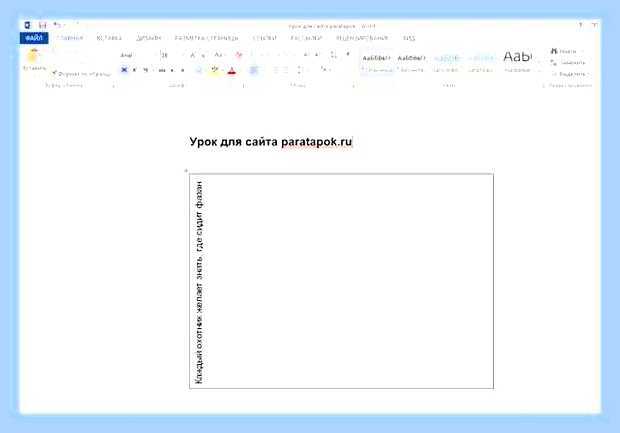Click the Undo arrow icon
The image size is (620, 433).
pos(57,25)
